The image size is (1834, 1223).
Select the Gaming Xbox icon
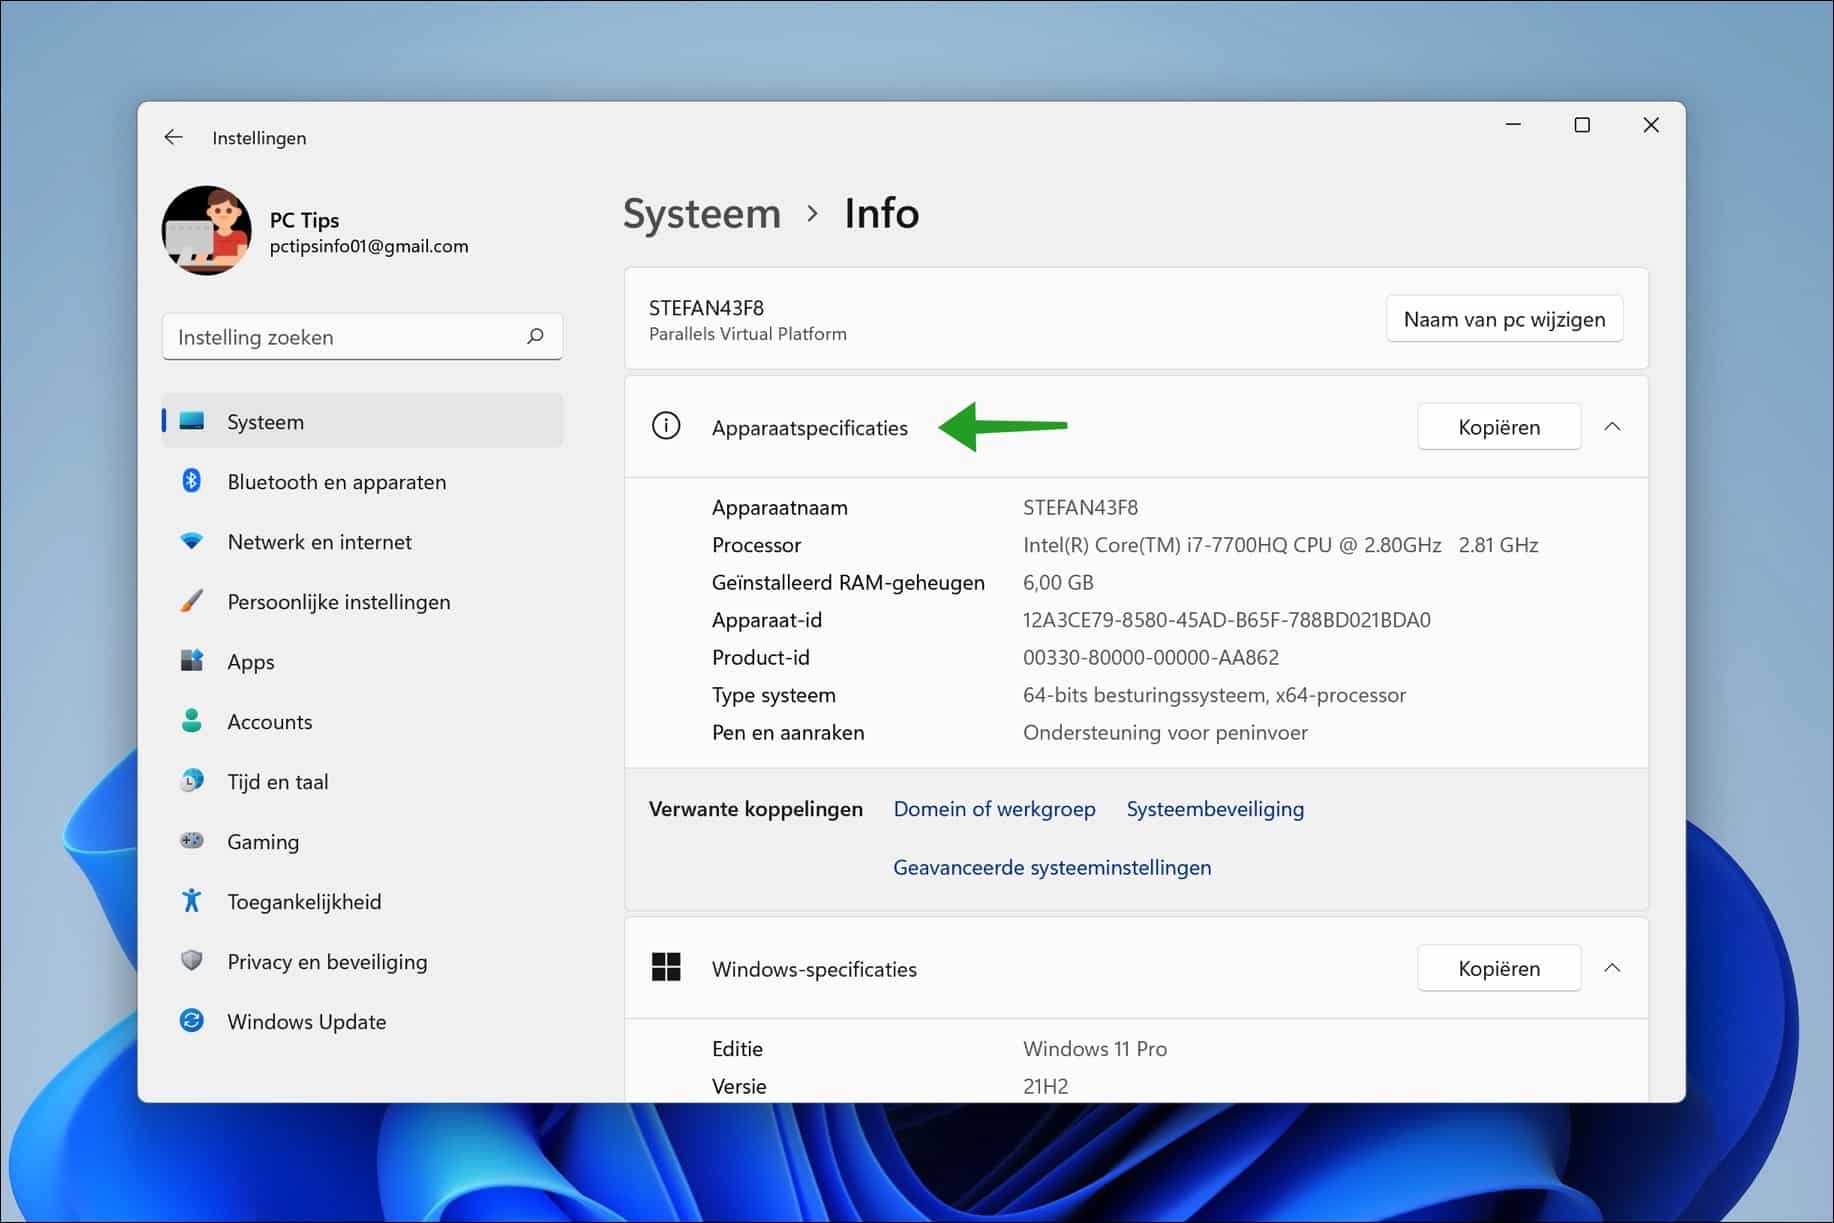[192, 841]
